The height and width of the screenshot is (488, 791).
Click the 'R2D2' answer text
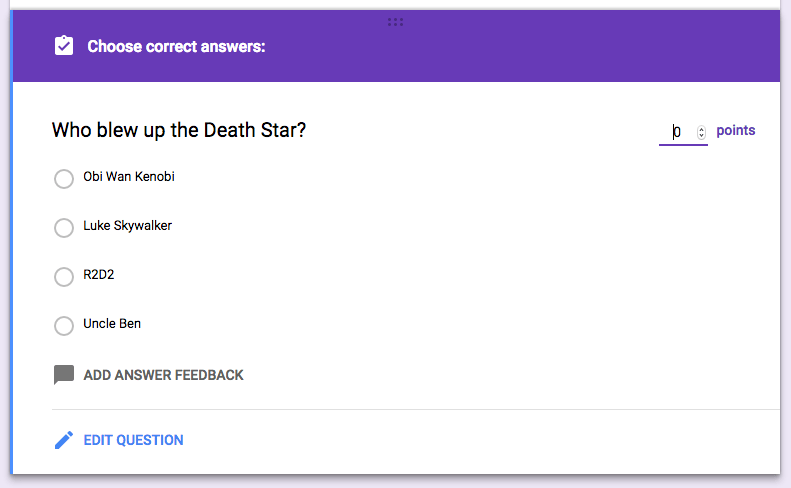99,275
